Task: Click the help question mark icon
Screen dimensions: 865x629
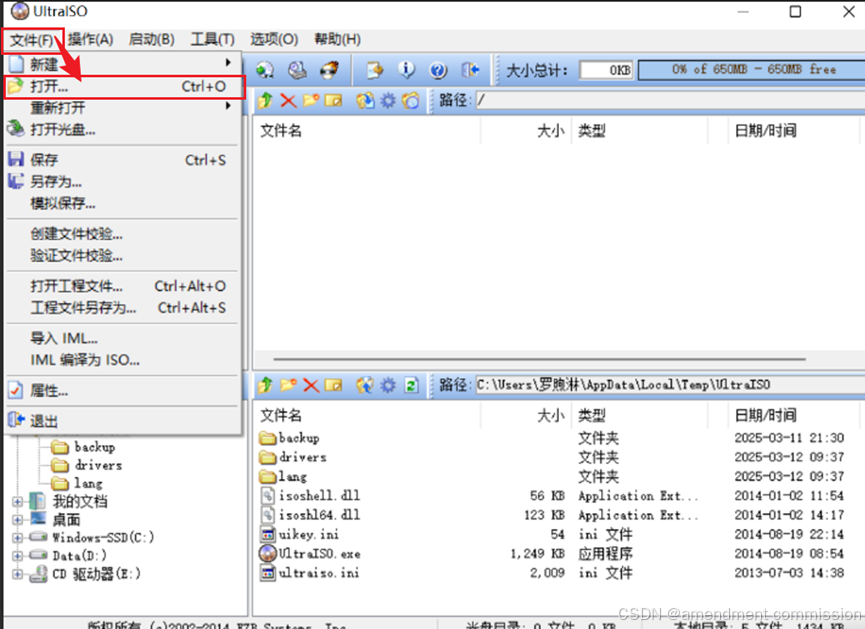Action: [x=438, y=70]
